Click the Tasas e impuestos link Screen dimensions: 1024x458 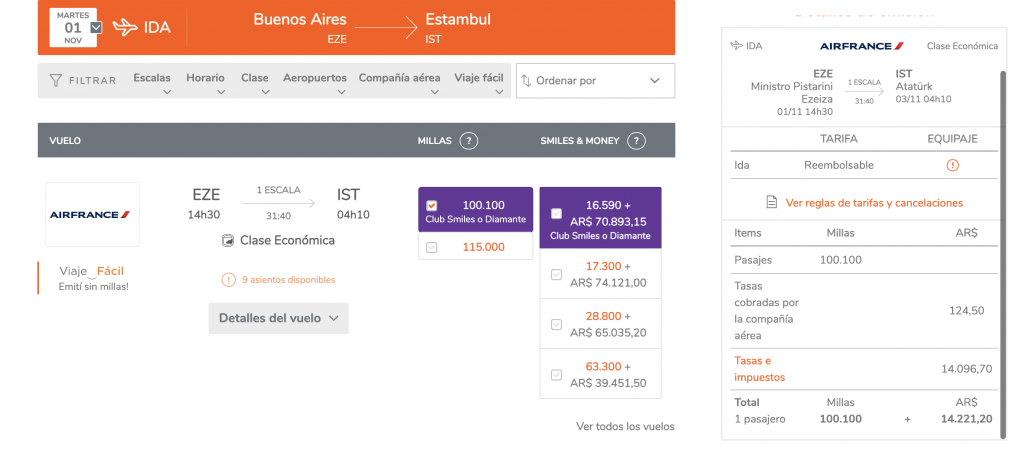(760, 369)
